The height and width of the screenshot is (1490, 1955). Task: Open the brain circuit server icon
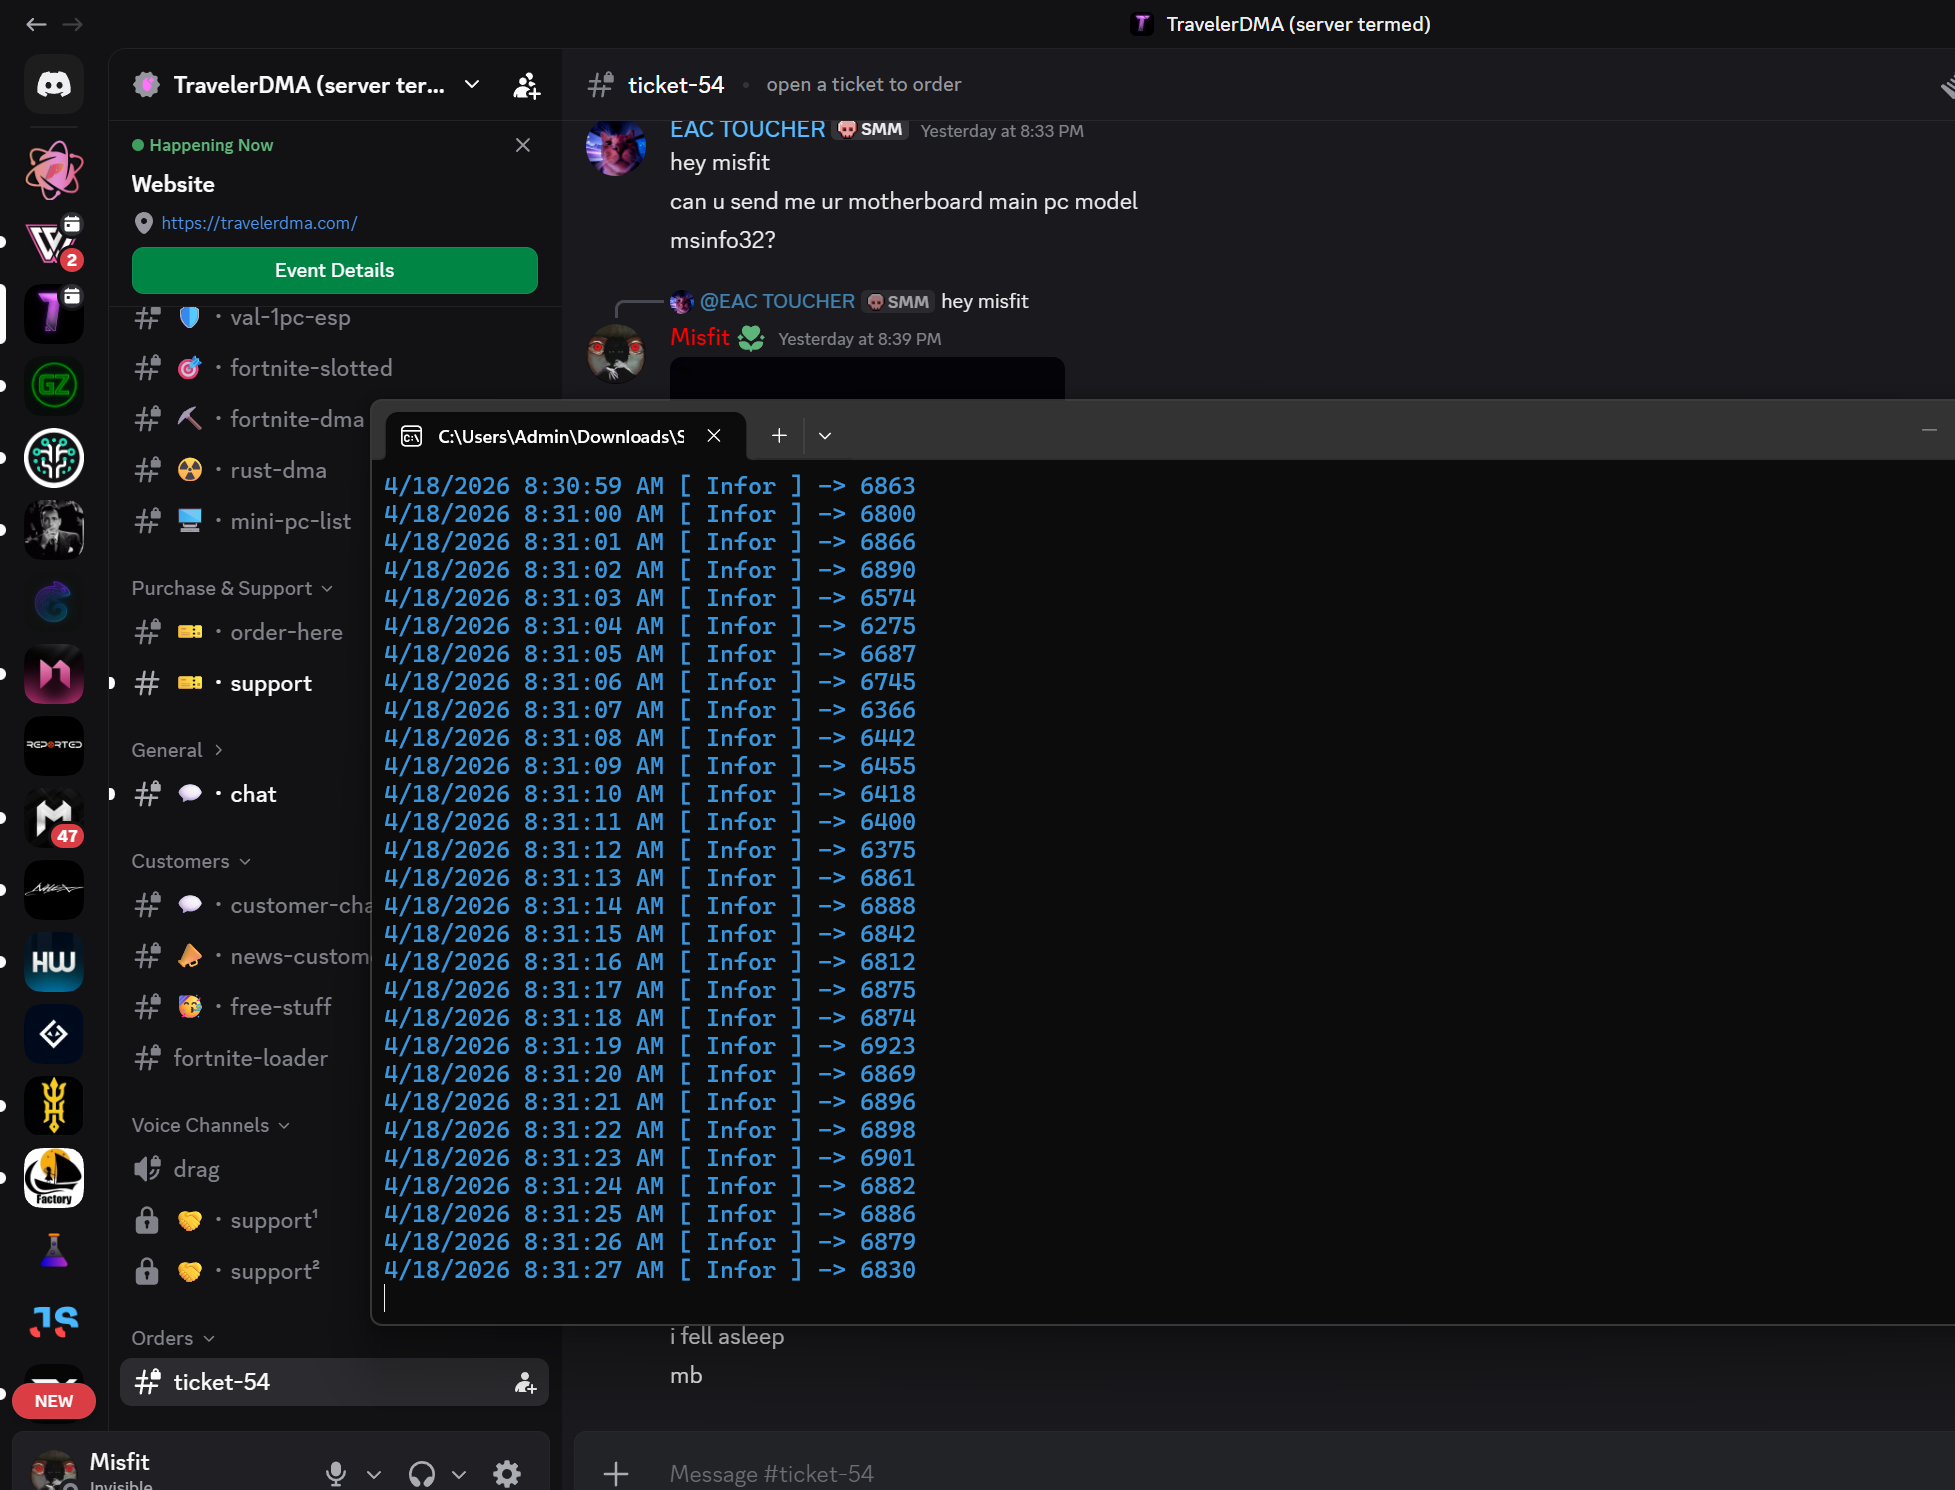pyautogui.click(x=54, y=458)
